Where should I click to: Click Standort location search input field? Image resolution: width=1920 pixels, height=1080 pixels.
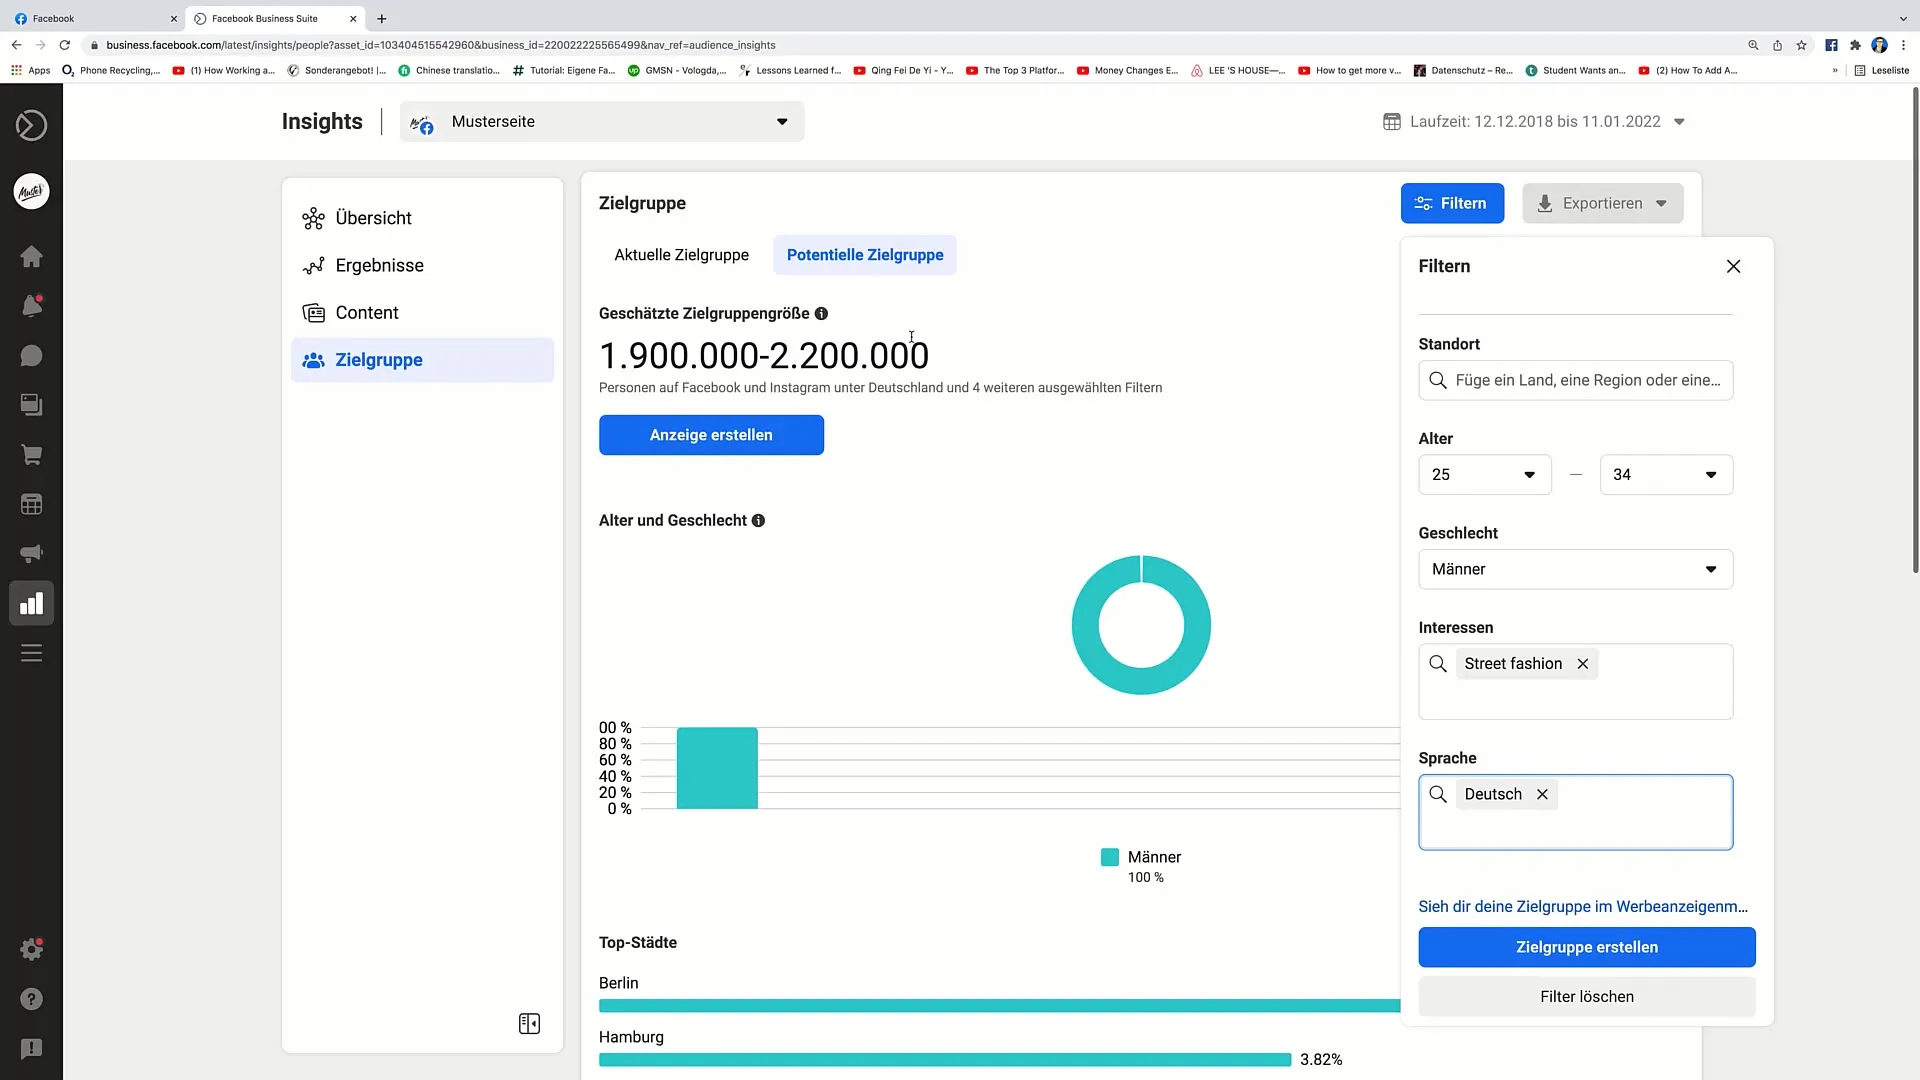point(1575,380)
